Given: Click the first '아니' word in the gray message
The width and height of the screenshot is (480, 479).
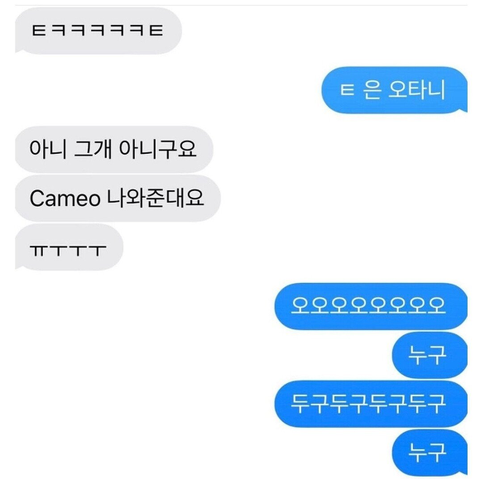Looking at the screenshot, I should [48, 149].
